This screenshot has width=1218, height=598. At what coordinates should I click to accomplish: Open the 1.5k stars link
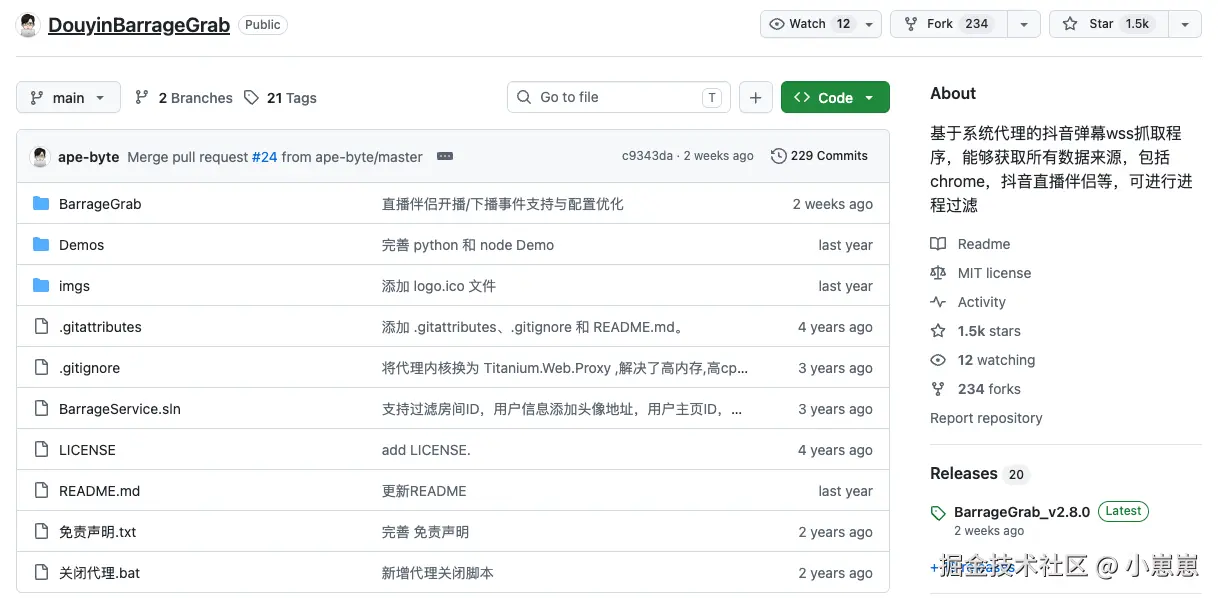(975, 330)
